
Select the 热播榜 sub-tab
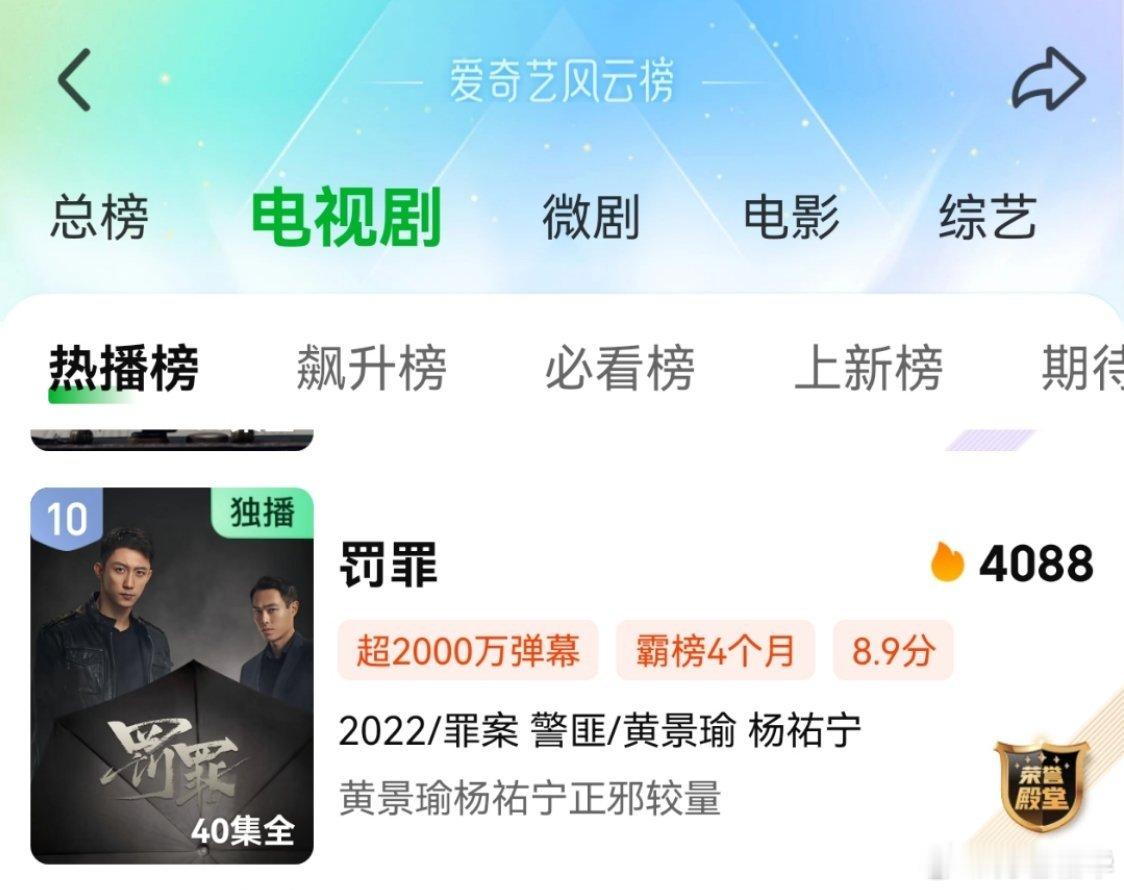[124, 368]
